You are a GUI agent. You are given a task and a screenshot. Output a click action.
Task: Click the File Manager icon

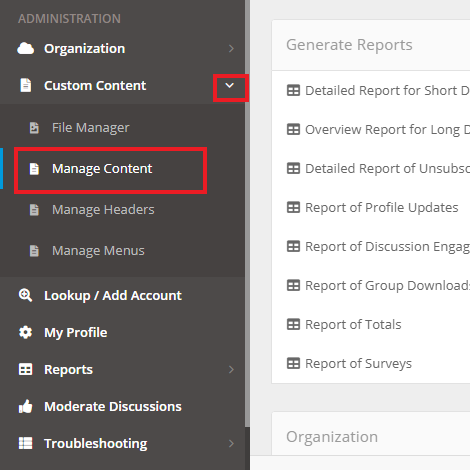click(x=34, y=128)
